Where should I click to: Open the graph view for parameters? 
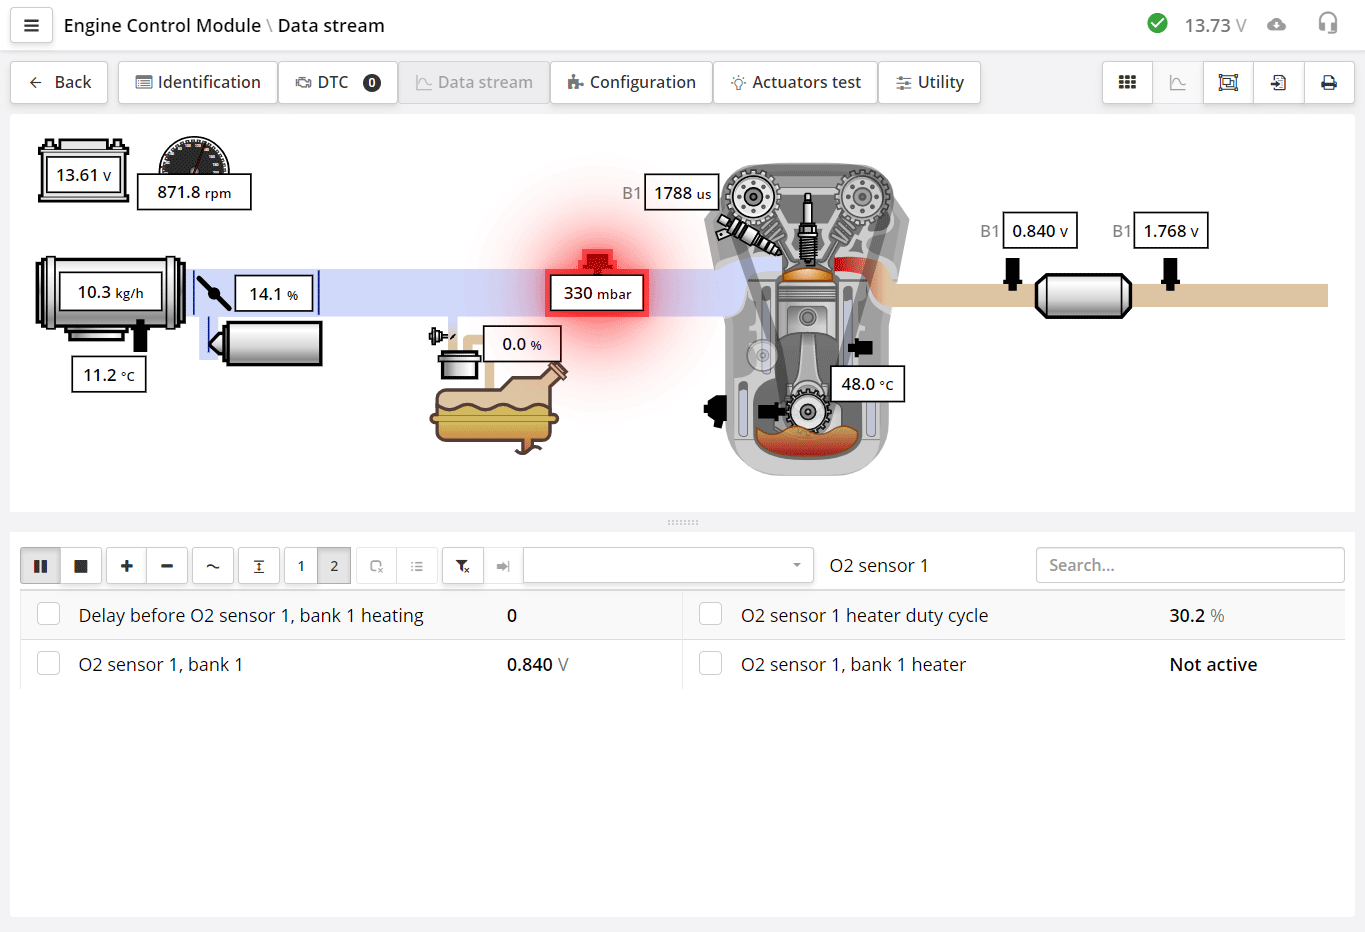(1177, 82)
